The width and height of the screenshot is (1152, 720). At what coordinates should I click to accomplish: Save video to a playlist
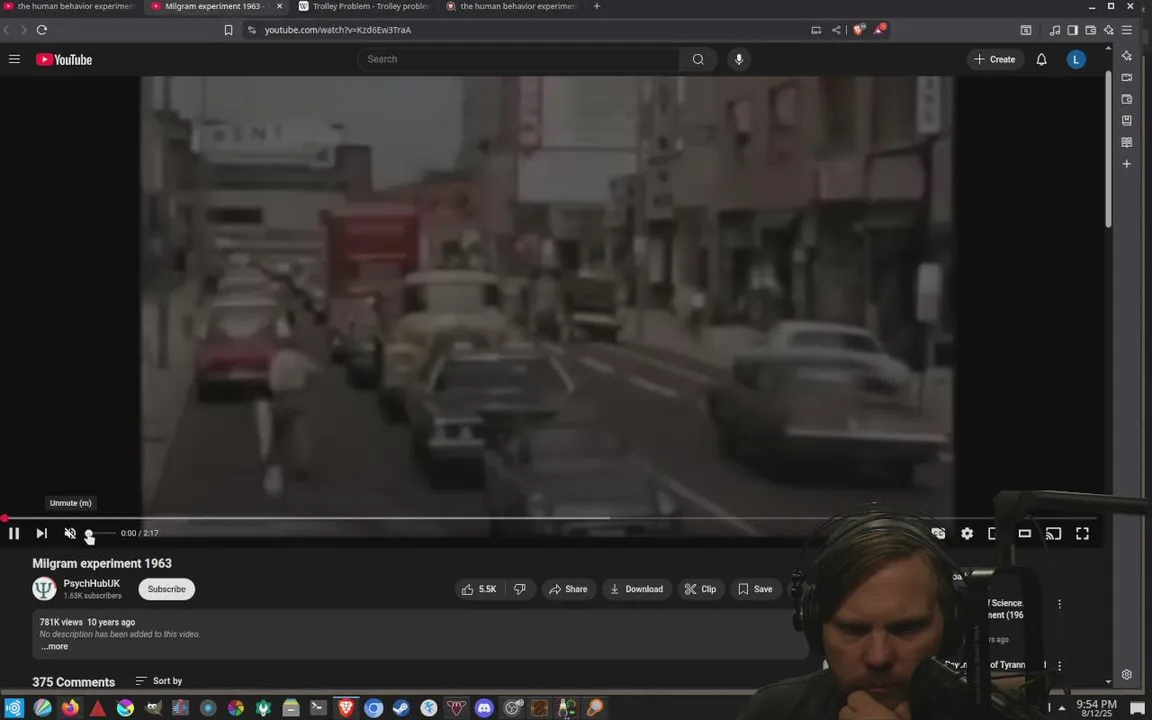pyautogui.click(x=755, y=589)
